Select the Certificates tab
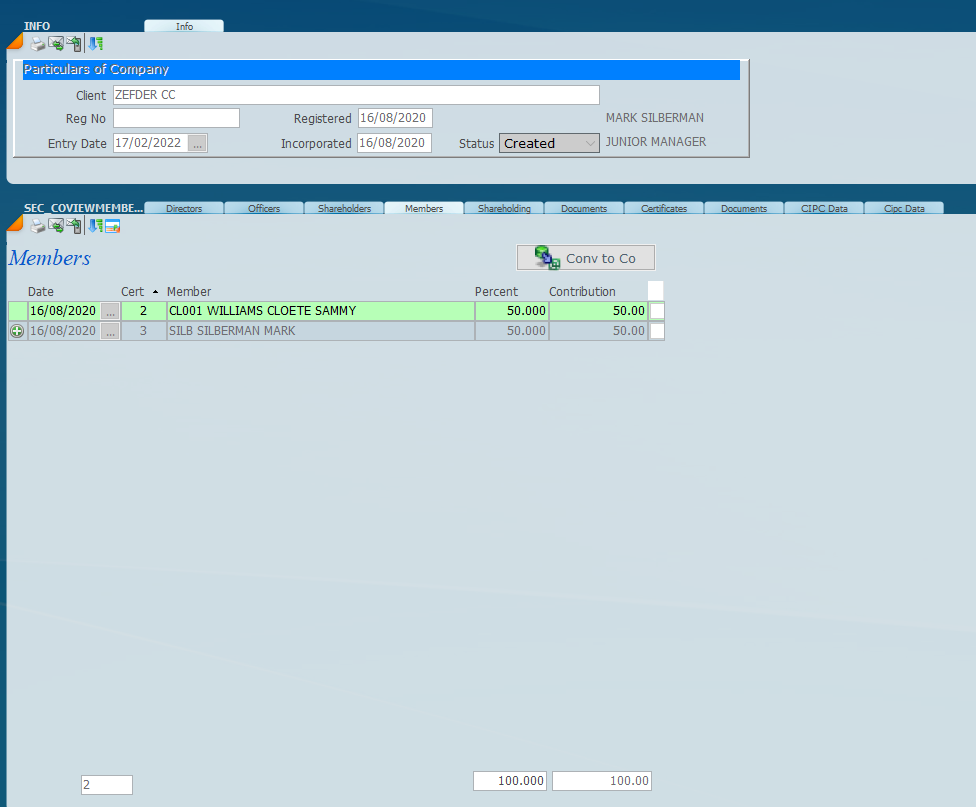Screen dimensions: 976x807 point(664,208)
